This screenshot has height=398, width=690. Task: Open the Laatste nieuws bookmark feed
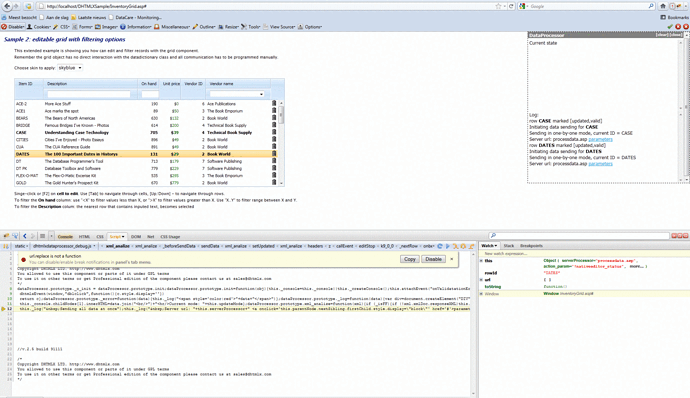[x=89, y=18]
